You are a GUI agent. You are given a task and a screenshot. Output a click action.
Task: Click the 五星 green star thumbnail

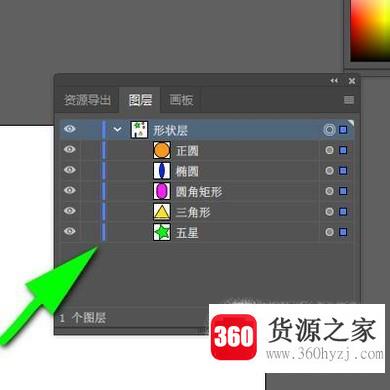(x=162, y=232)
